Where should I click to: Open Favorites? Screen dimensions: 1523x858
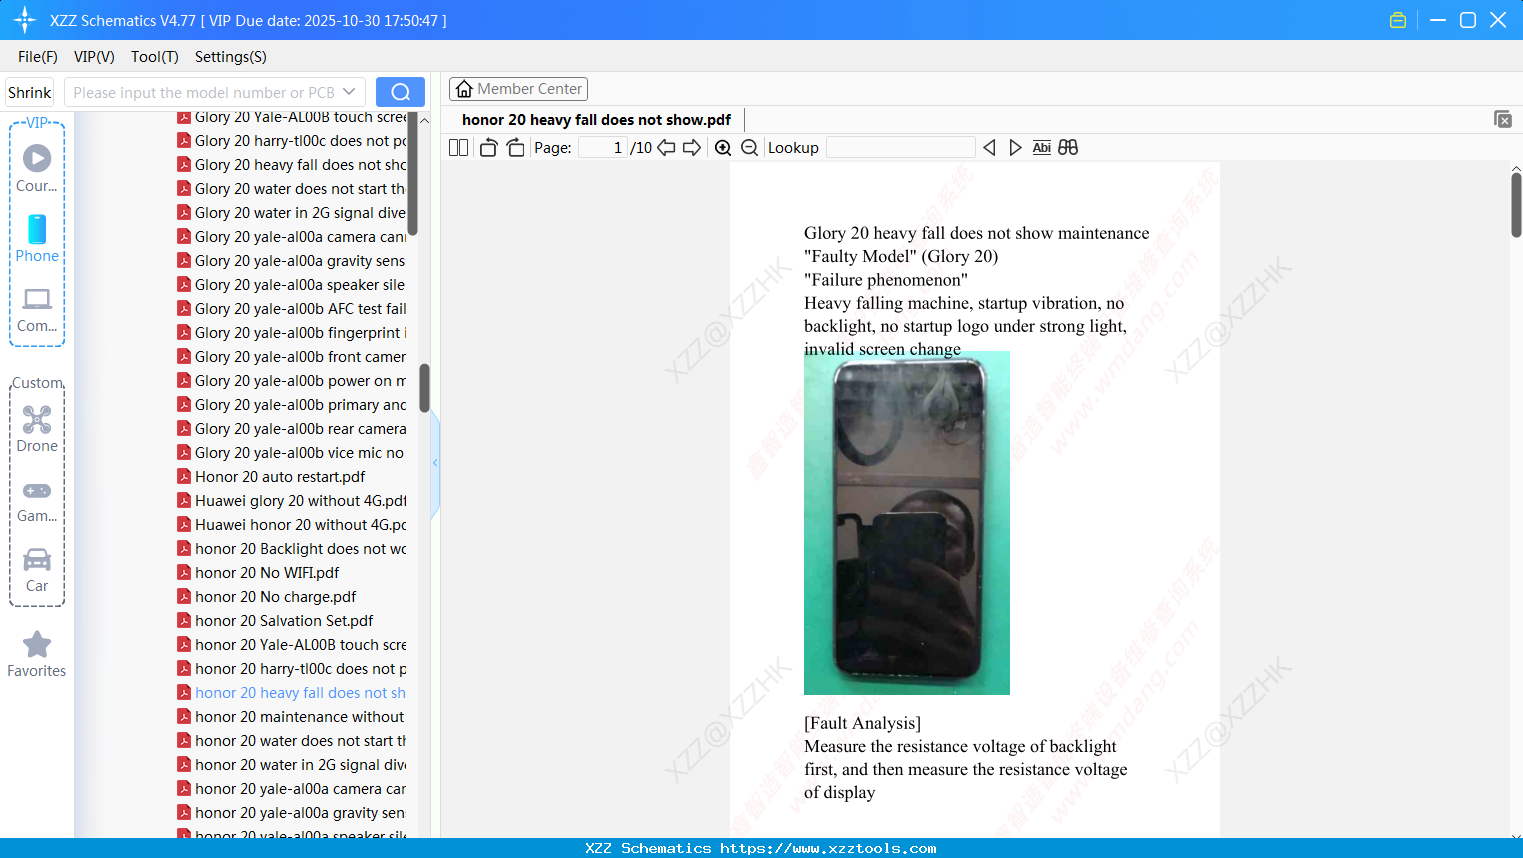click(37, 654)
